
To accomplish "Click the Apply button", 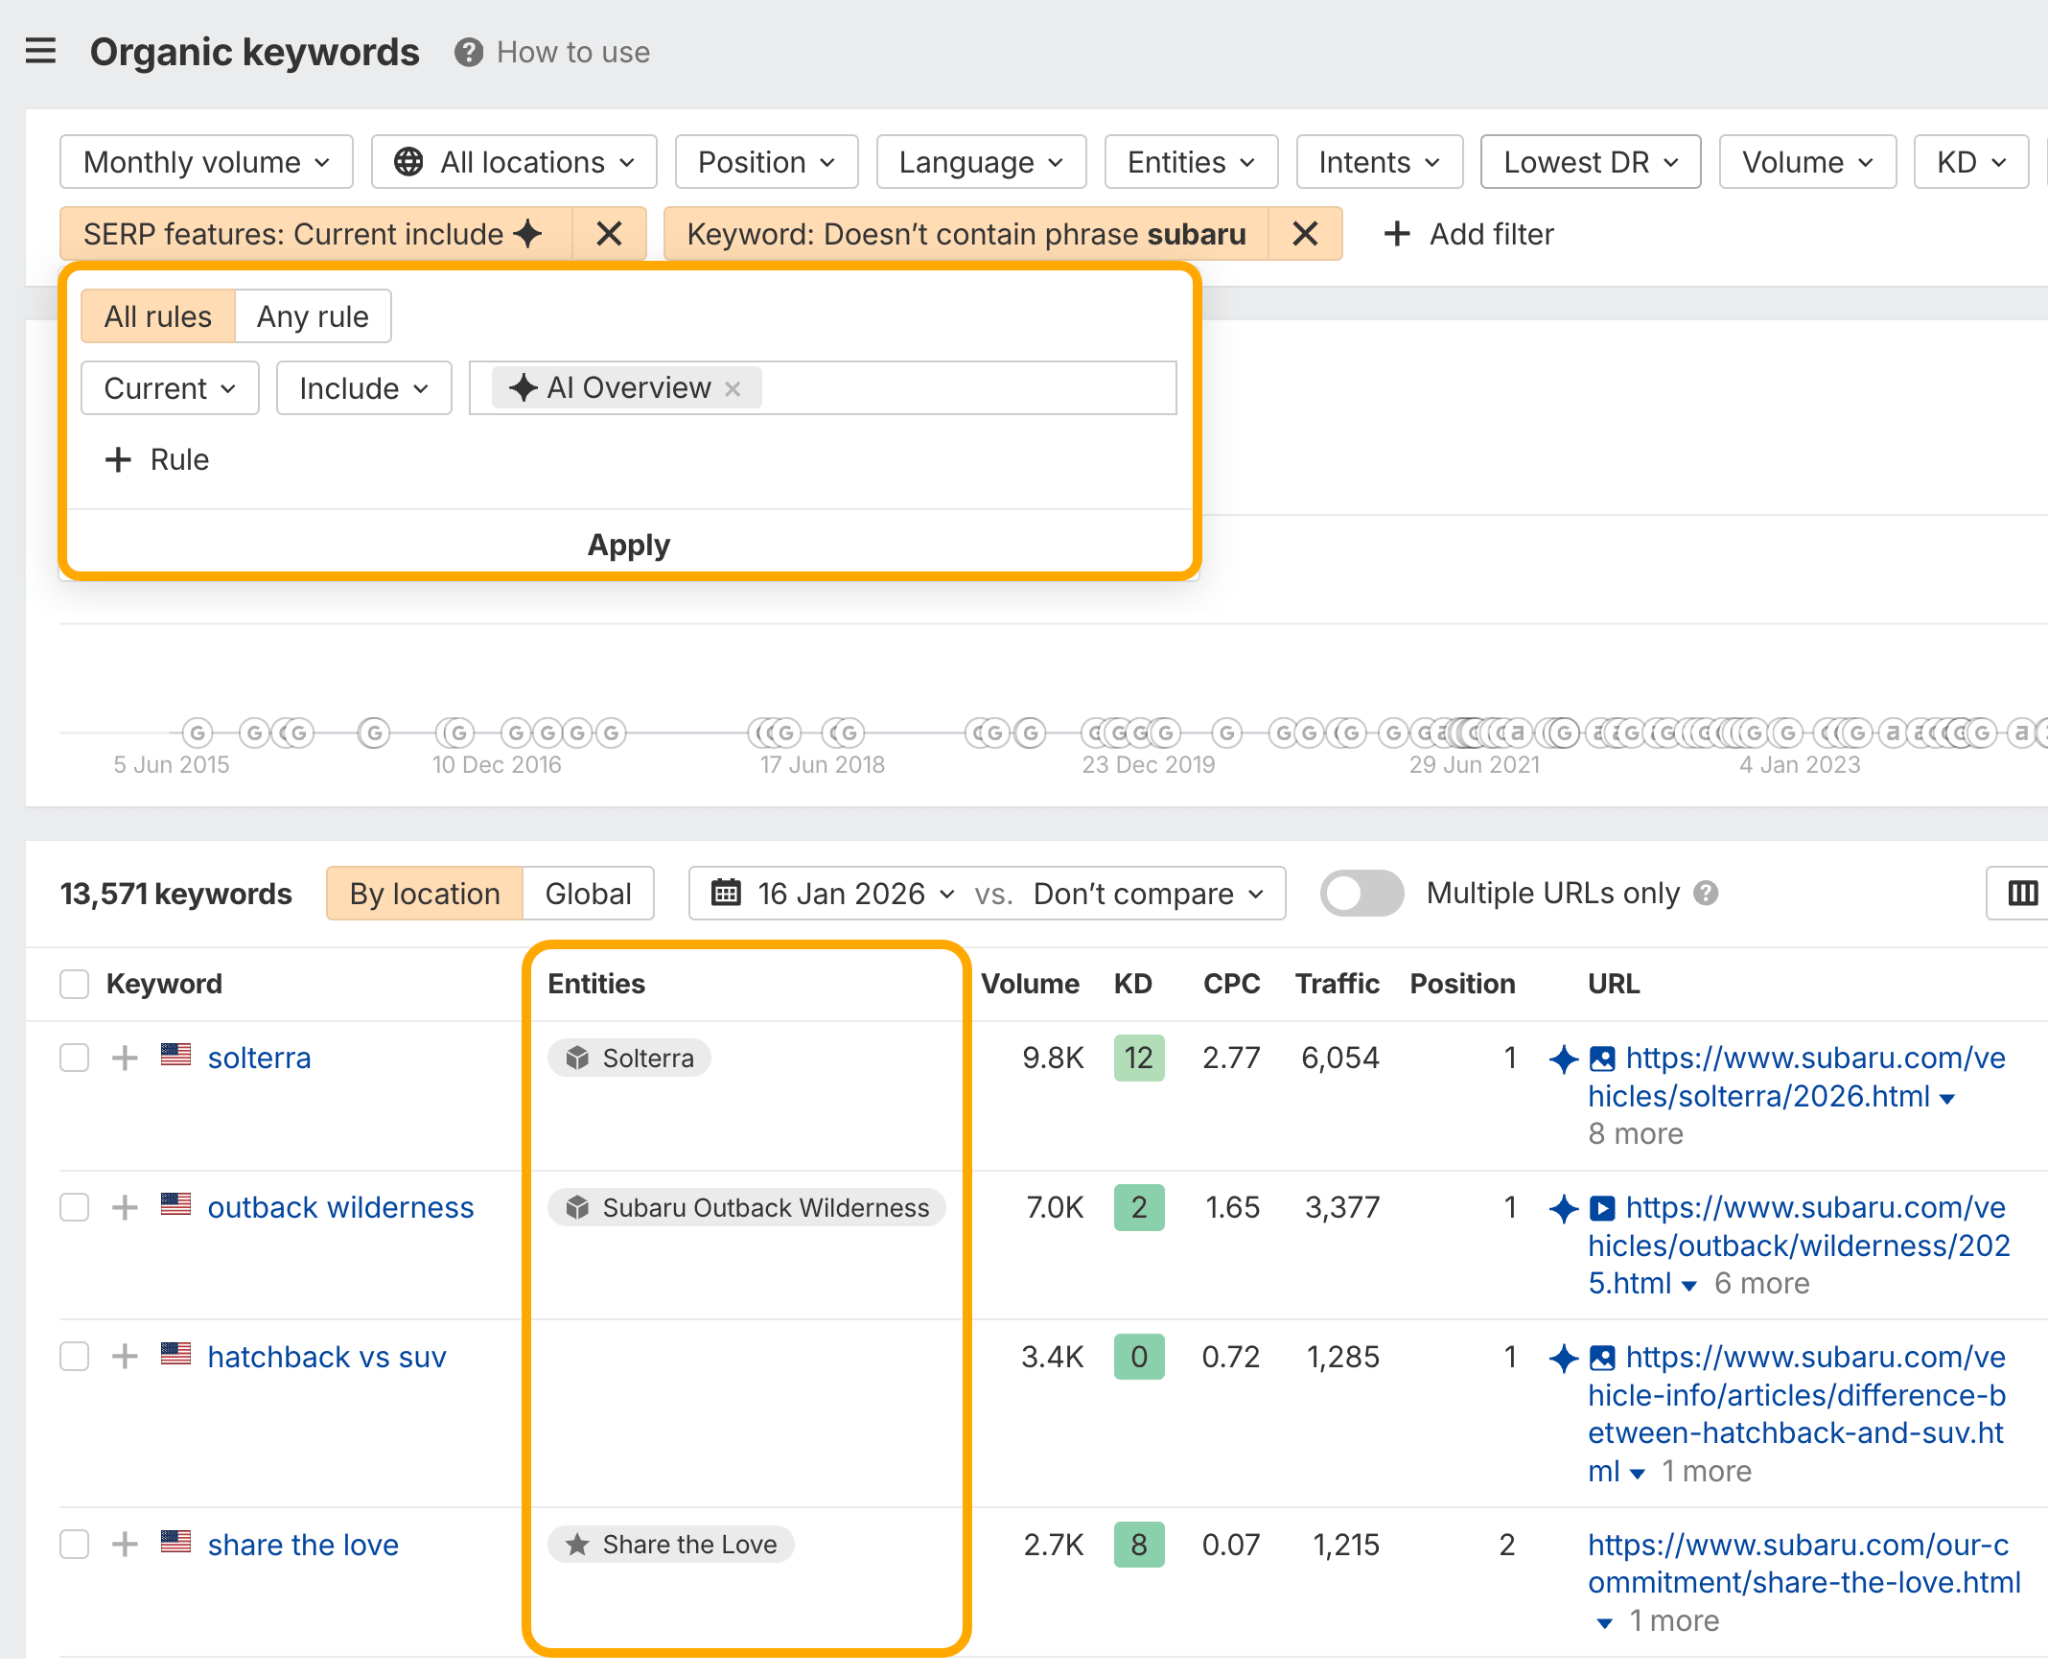I will coord(628,544).
